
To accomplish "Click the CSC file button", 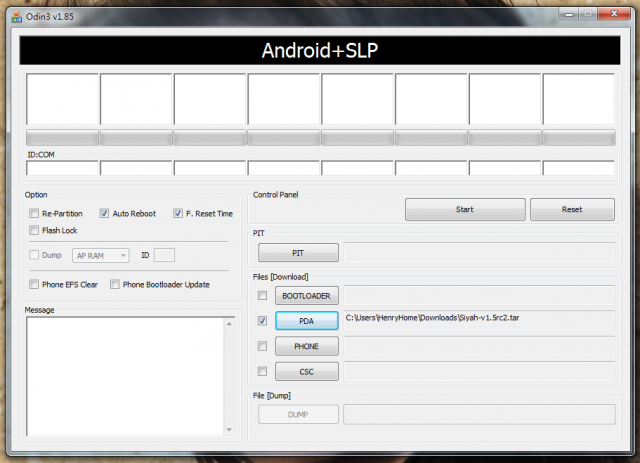I will pos(307,372).
